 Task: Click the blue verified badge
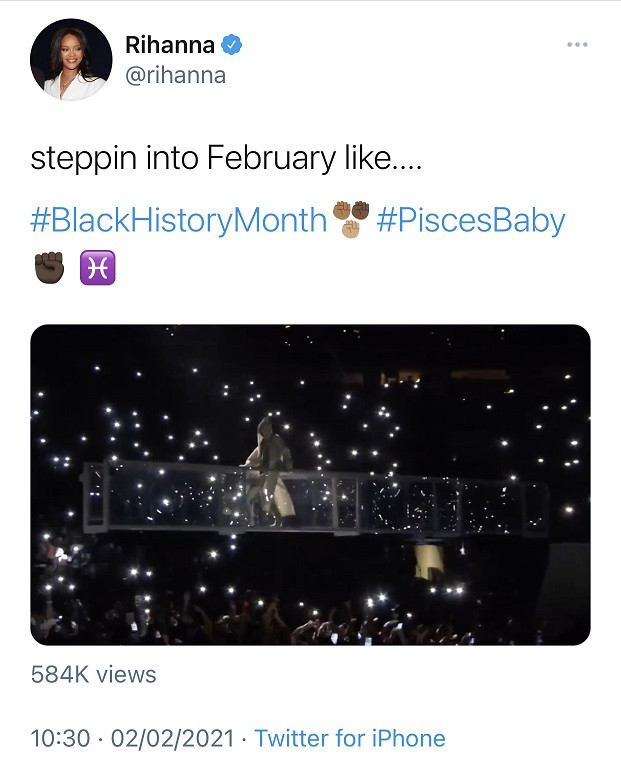click(231, 45)
